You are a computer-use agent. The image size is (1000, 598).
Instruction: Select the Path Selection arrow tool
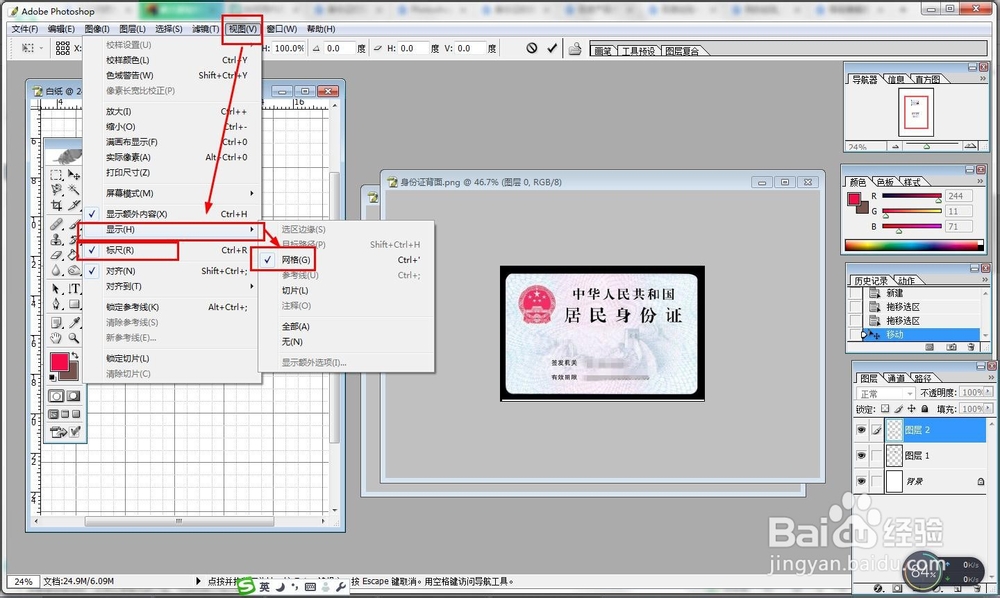click(56, 289)
